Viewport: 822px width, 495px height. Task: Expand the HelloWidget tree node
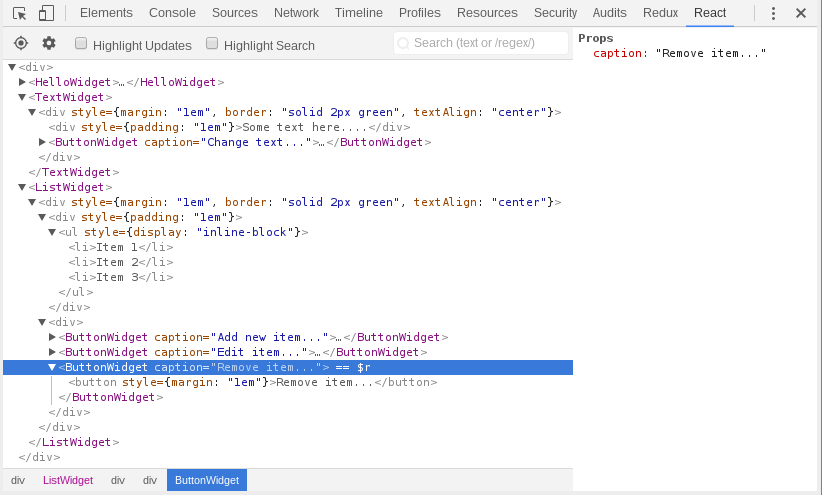(x=22, y=82)
